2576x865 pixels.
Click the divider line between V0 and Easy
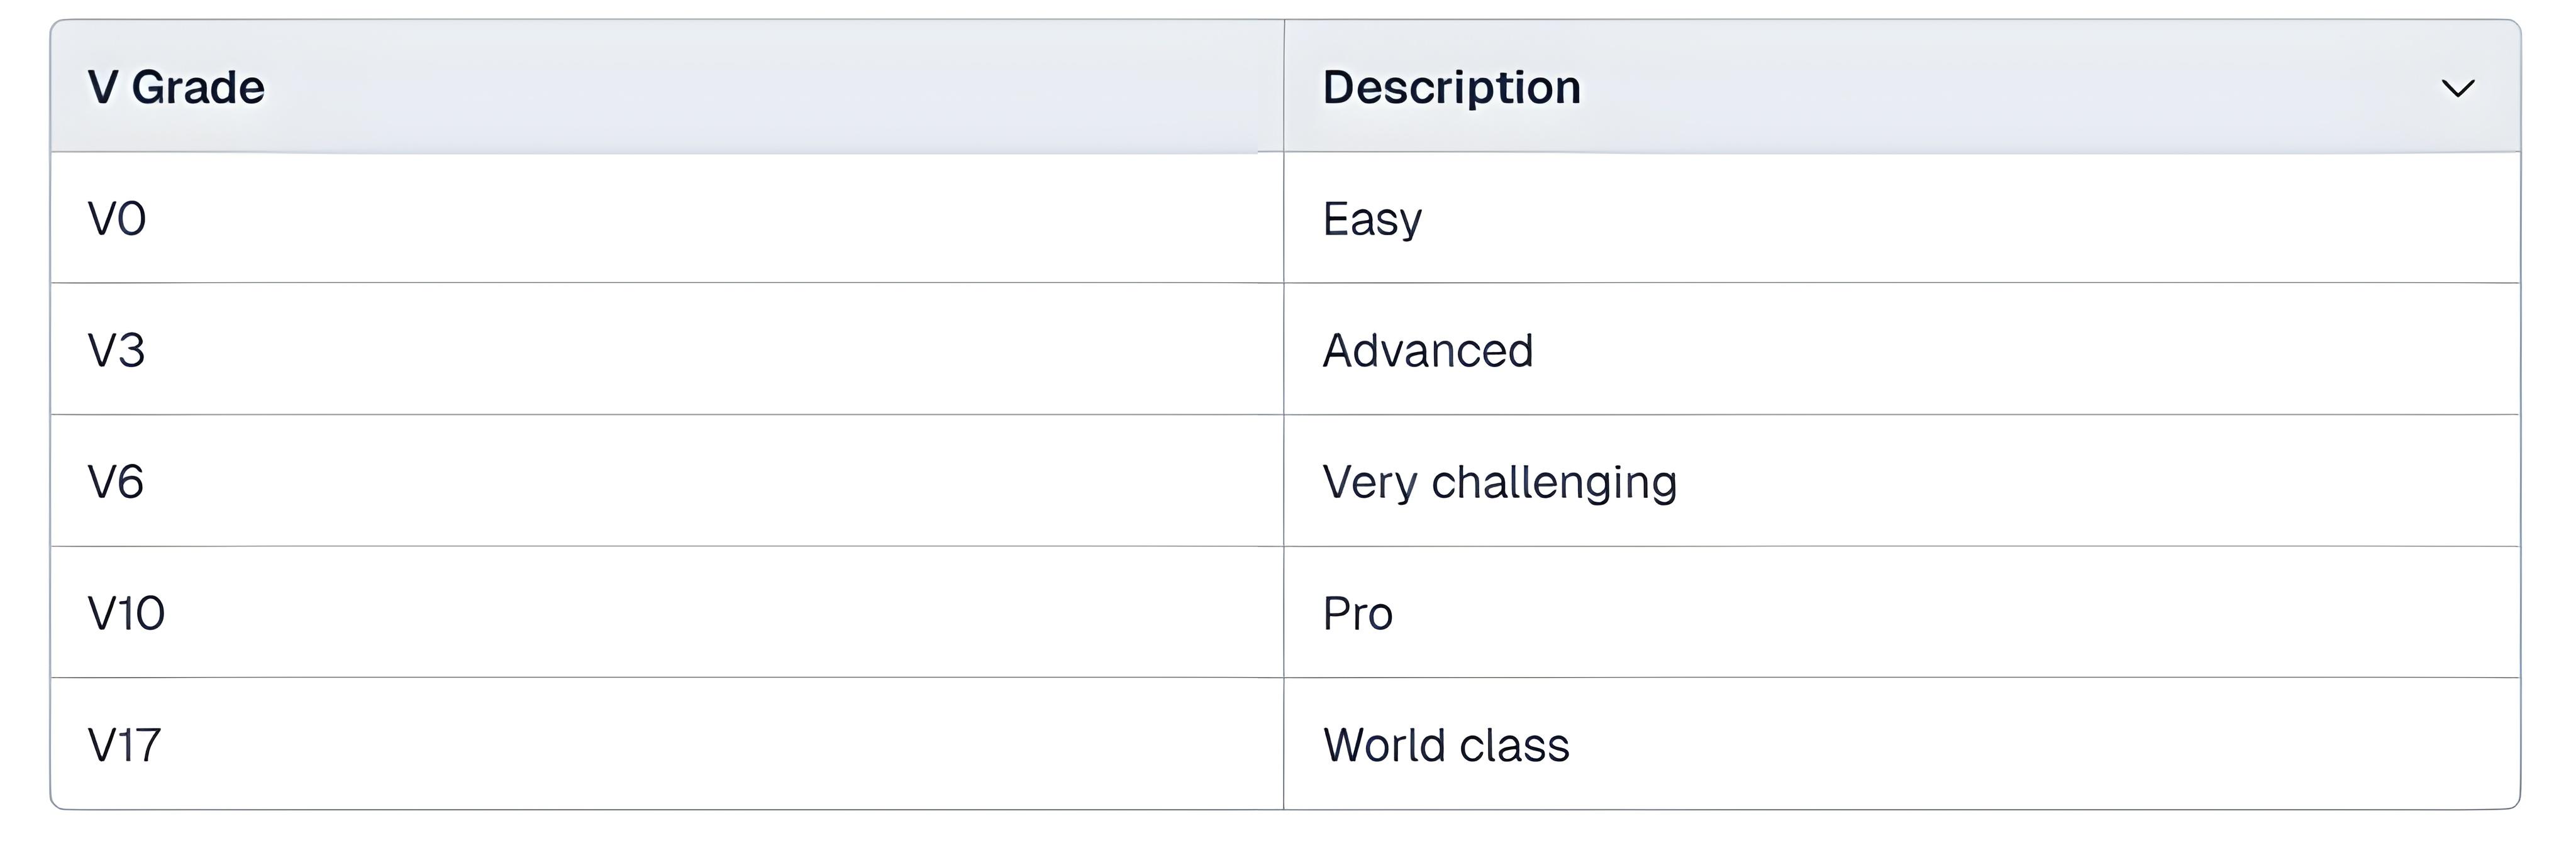tap(1284, 218)
